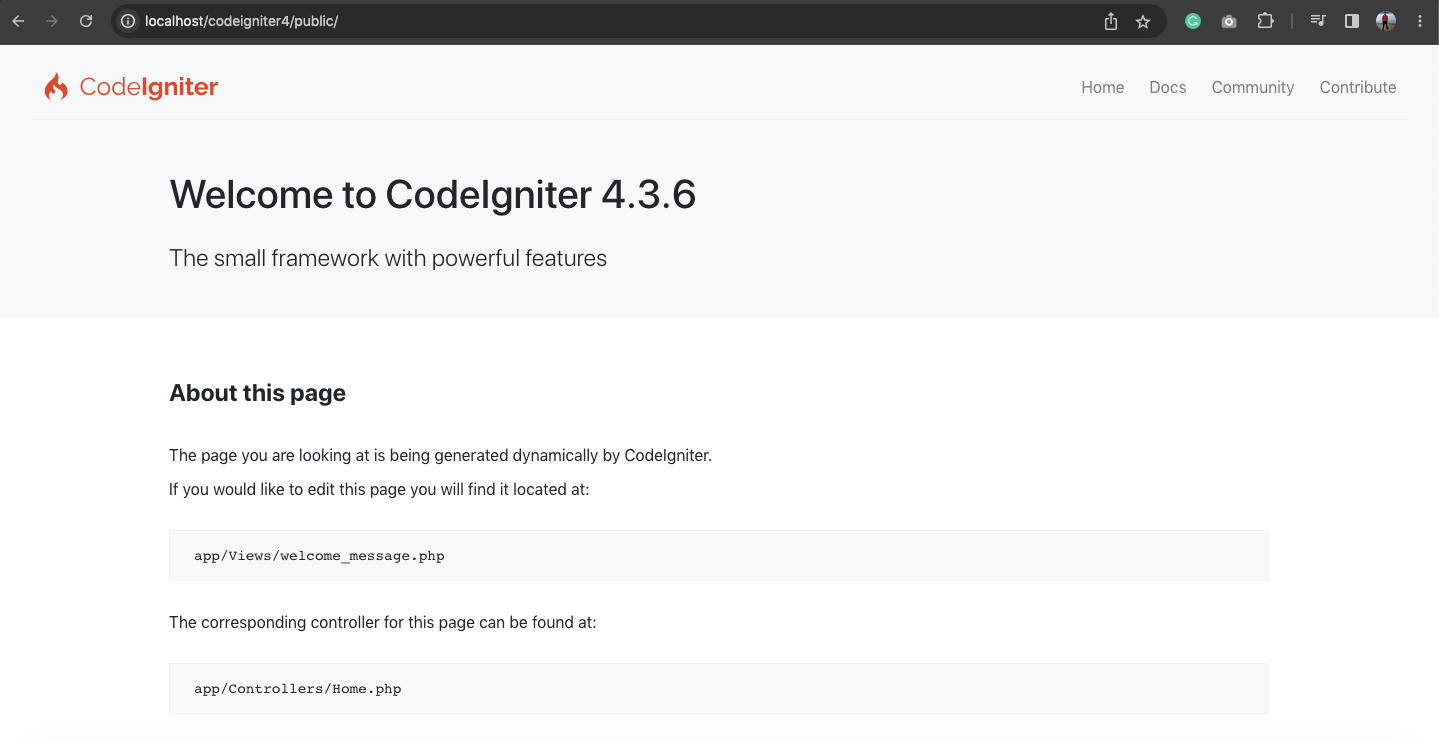Click the 'About this page' heading
The height and width of the screenshot is (741, 1439).
tap(257, 393)
